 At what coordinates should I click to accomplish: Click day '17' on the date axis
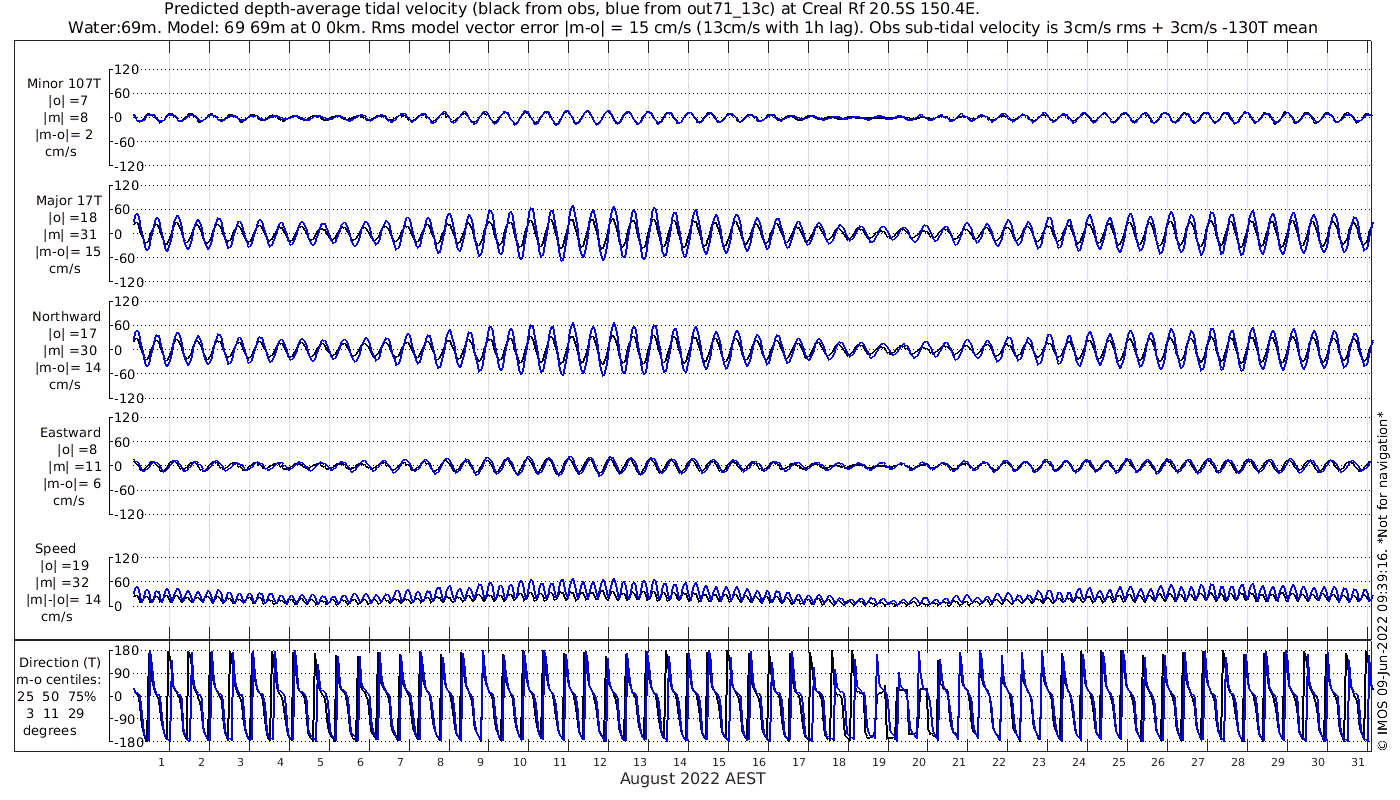(799, 762)
